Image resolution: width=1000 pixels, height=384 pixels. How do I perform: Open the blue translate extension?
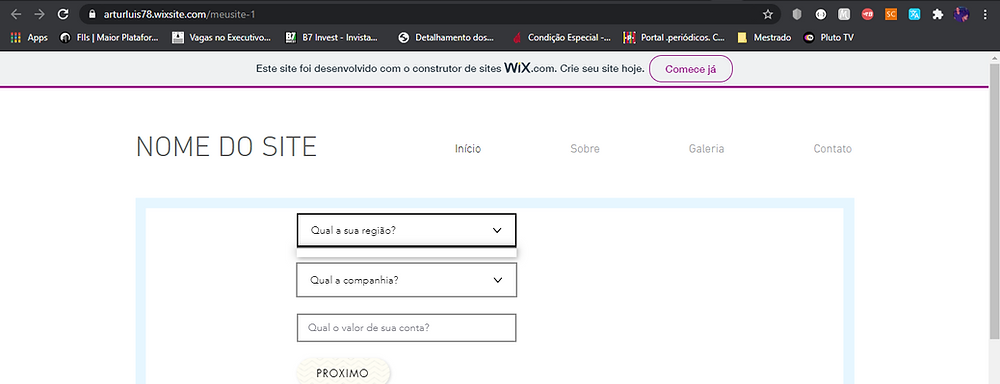coord(914,14)
